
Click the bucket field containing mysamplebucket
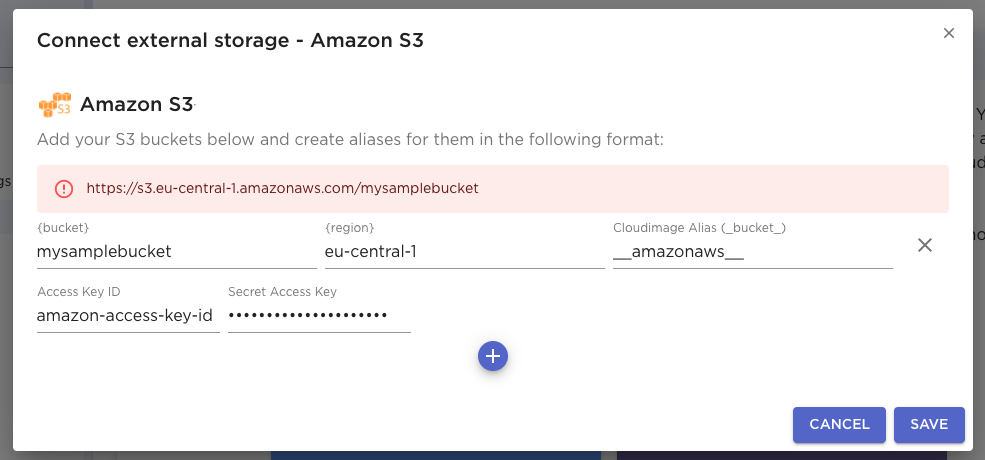(x=176, y=252)
